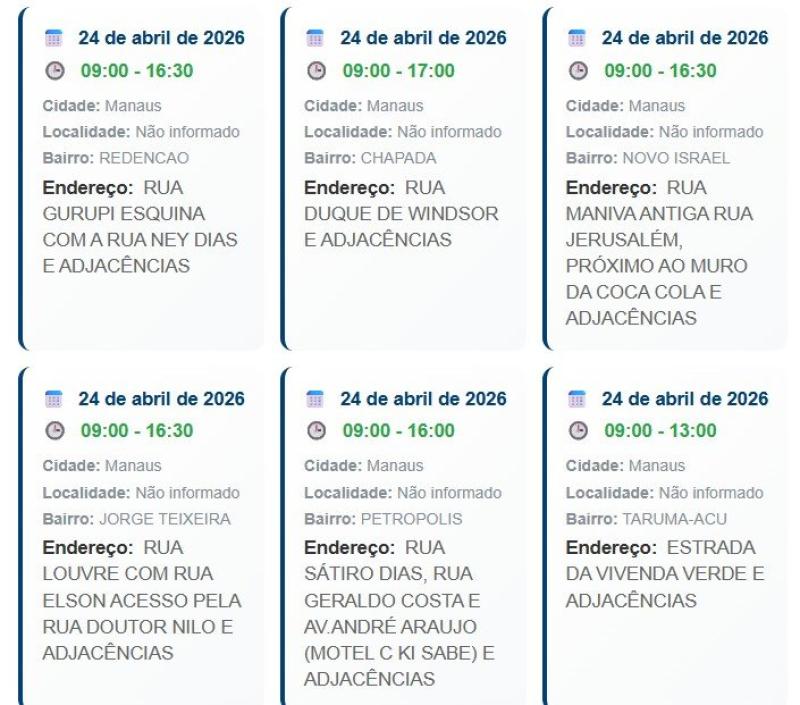Click the 09:00 - 17:00 time range
The image size is (800, 705).
pyautogui.click(x=398, y=71)
